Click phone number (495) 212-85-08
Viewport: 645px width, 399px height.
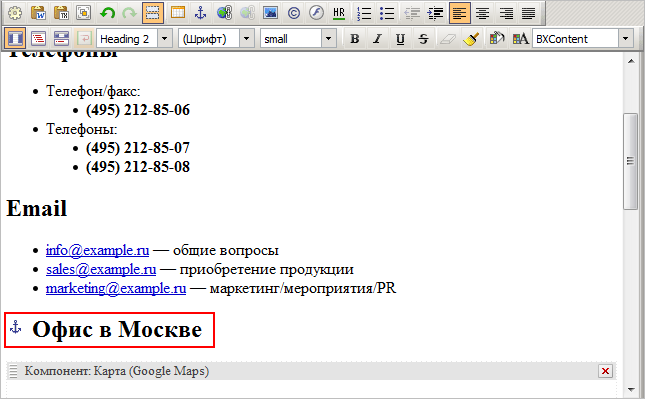[138, 167]
